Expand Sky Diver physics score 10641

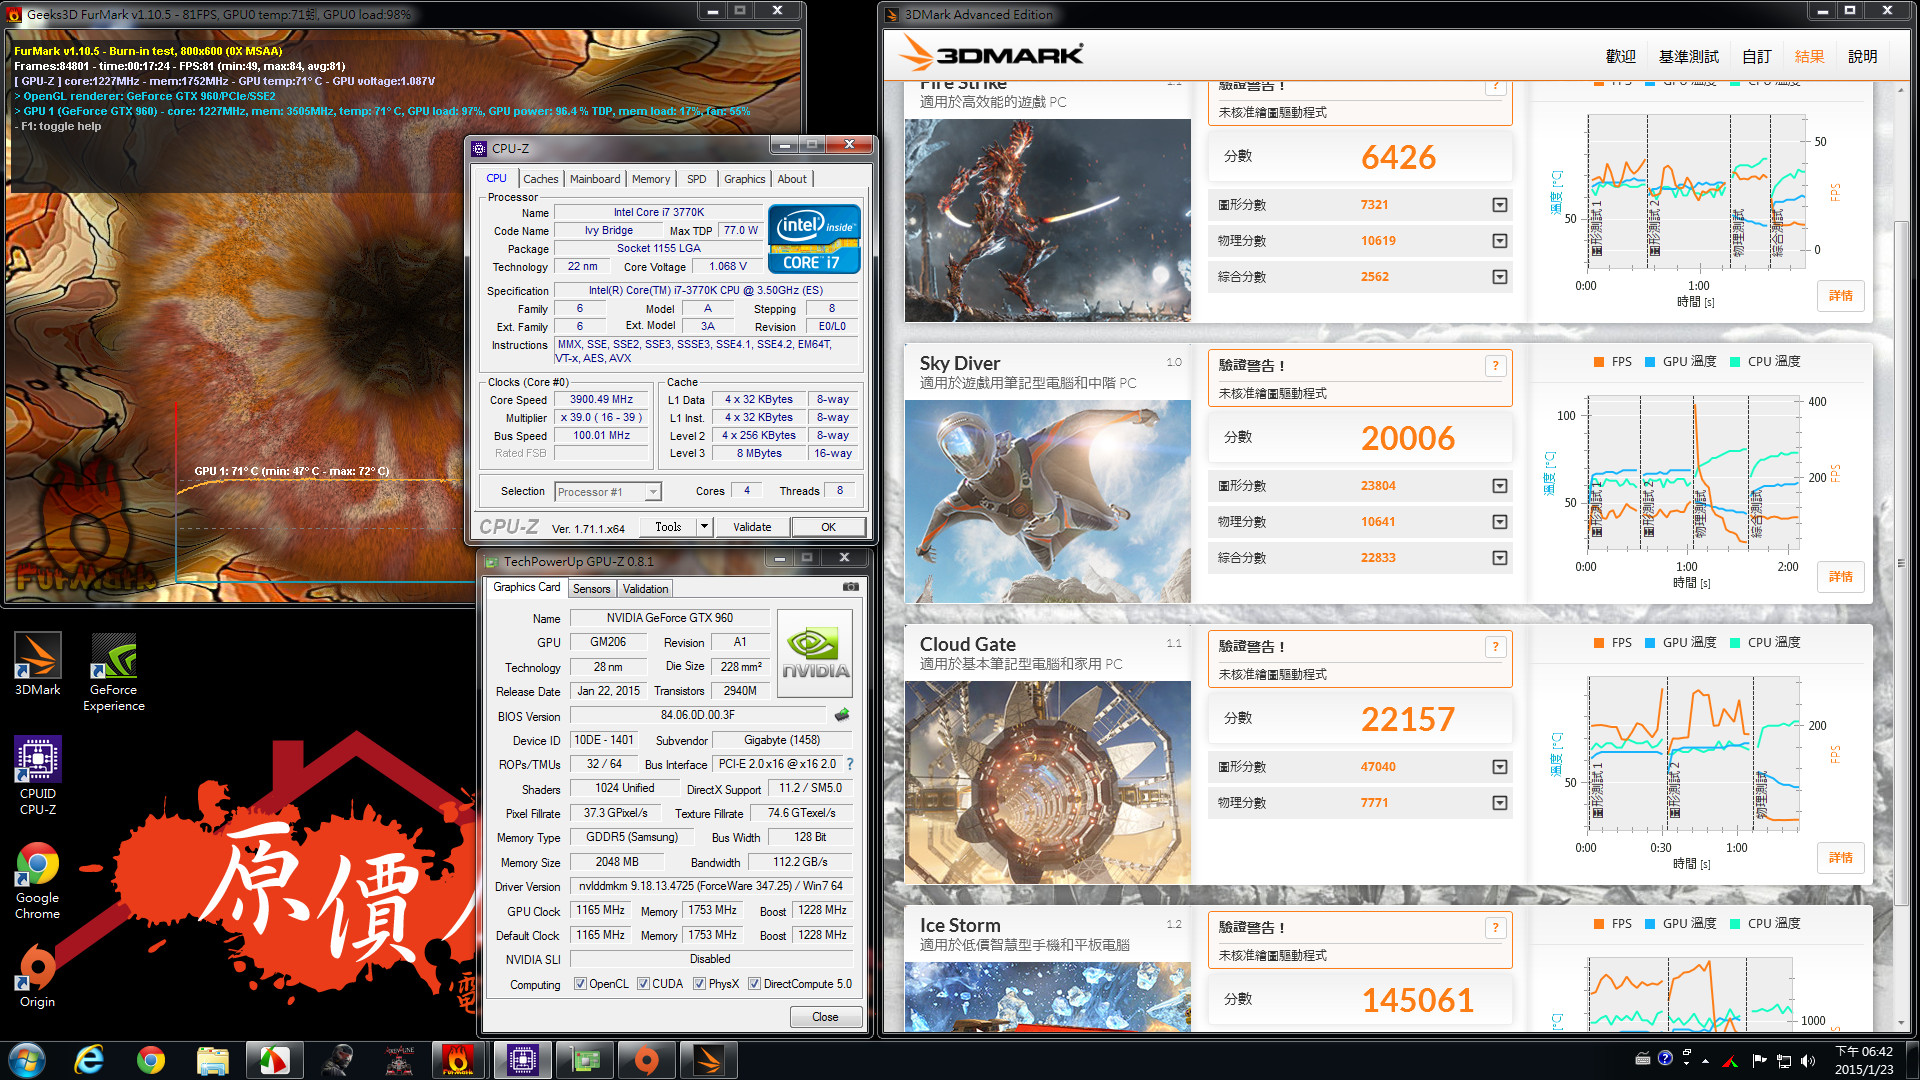click(1500, 522)
